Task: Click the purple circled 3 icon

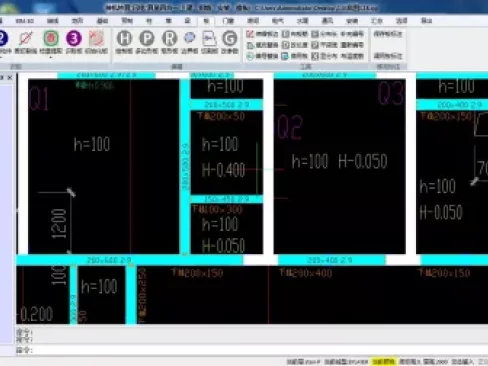Action: 74,39
